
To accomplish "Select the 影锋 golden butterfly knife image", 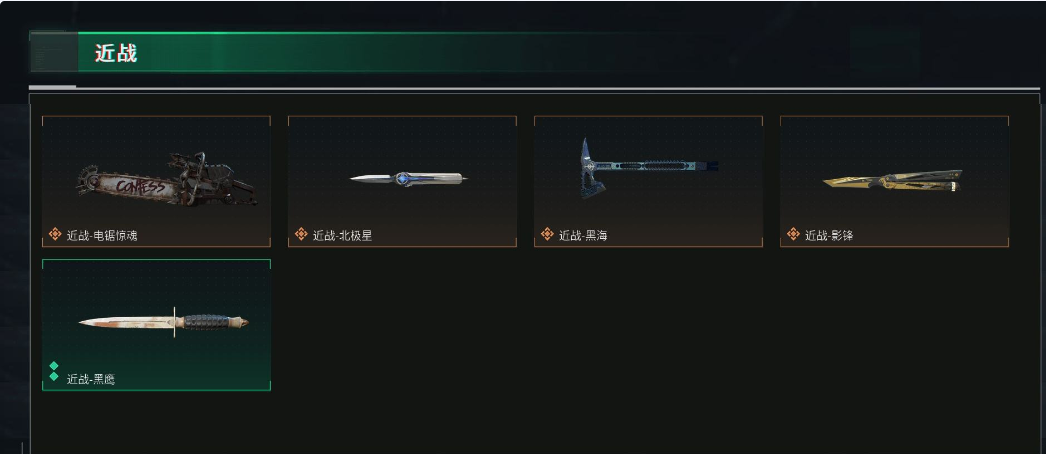I will tap(893, 181).
